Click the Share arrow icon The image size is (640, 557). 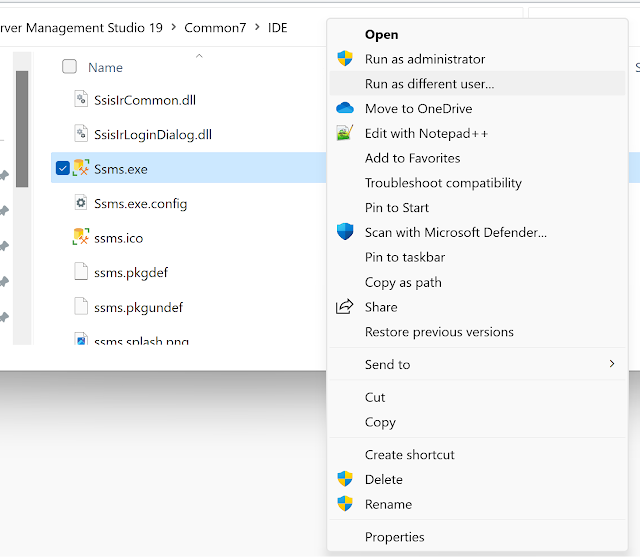[344, 306]
